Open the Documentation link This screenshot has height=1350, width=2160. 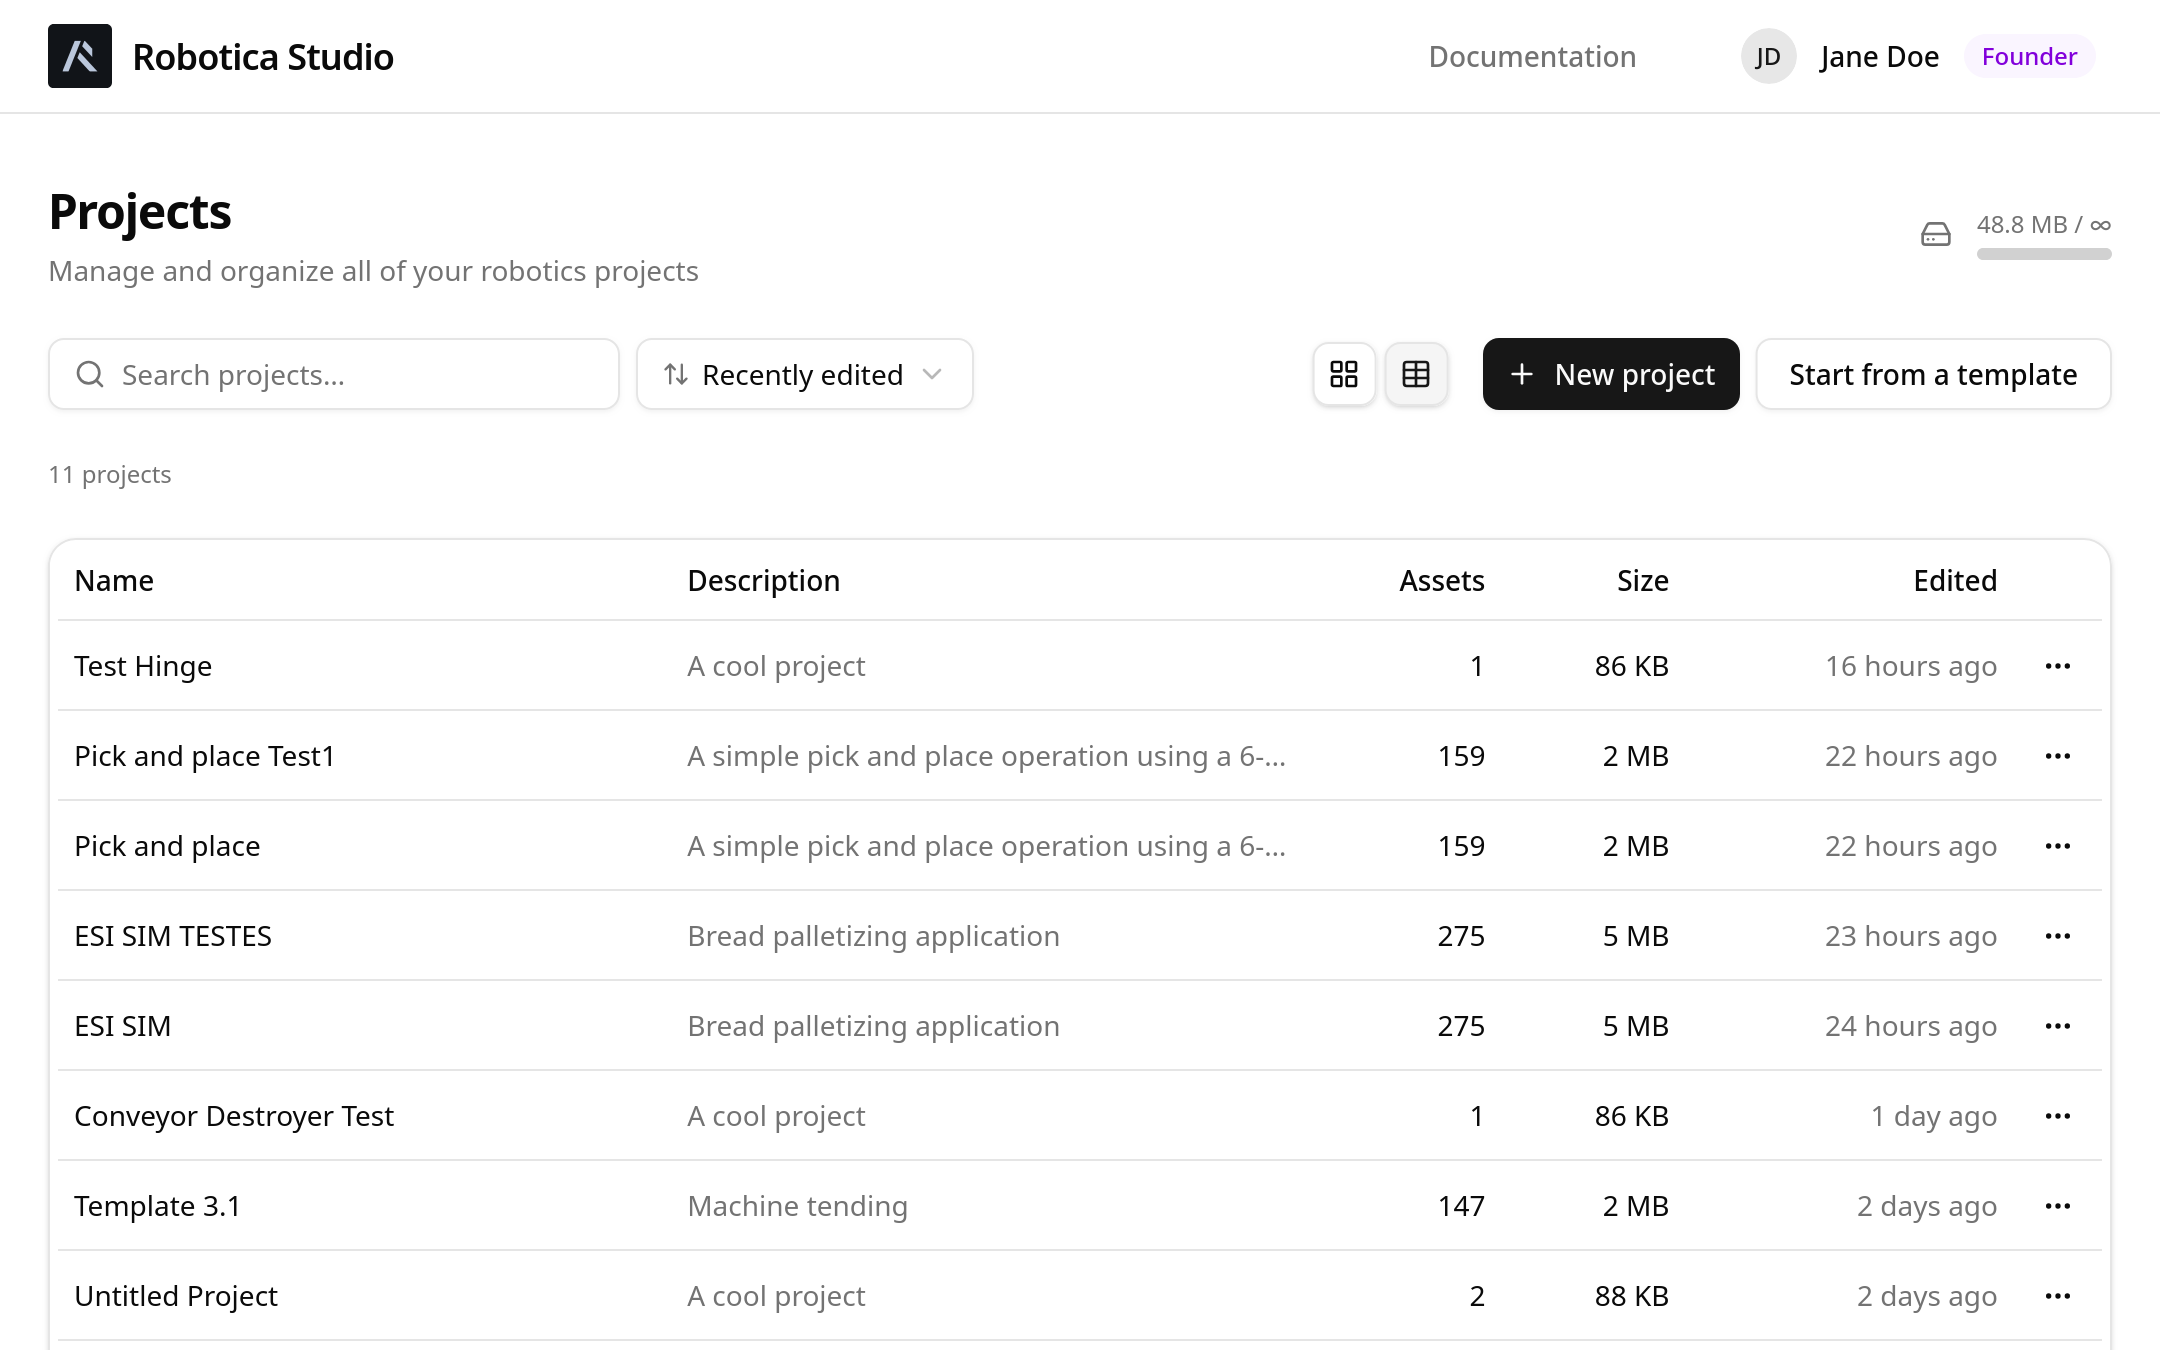(x=1532, y=57)
